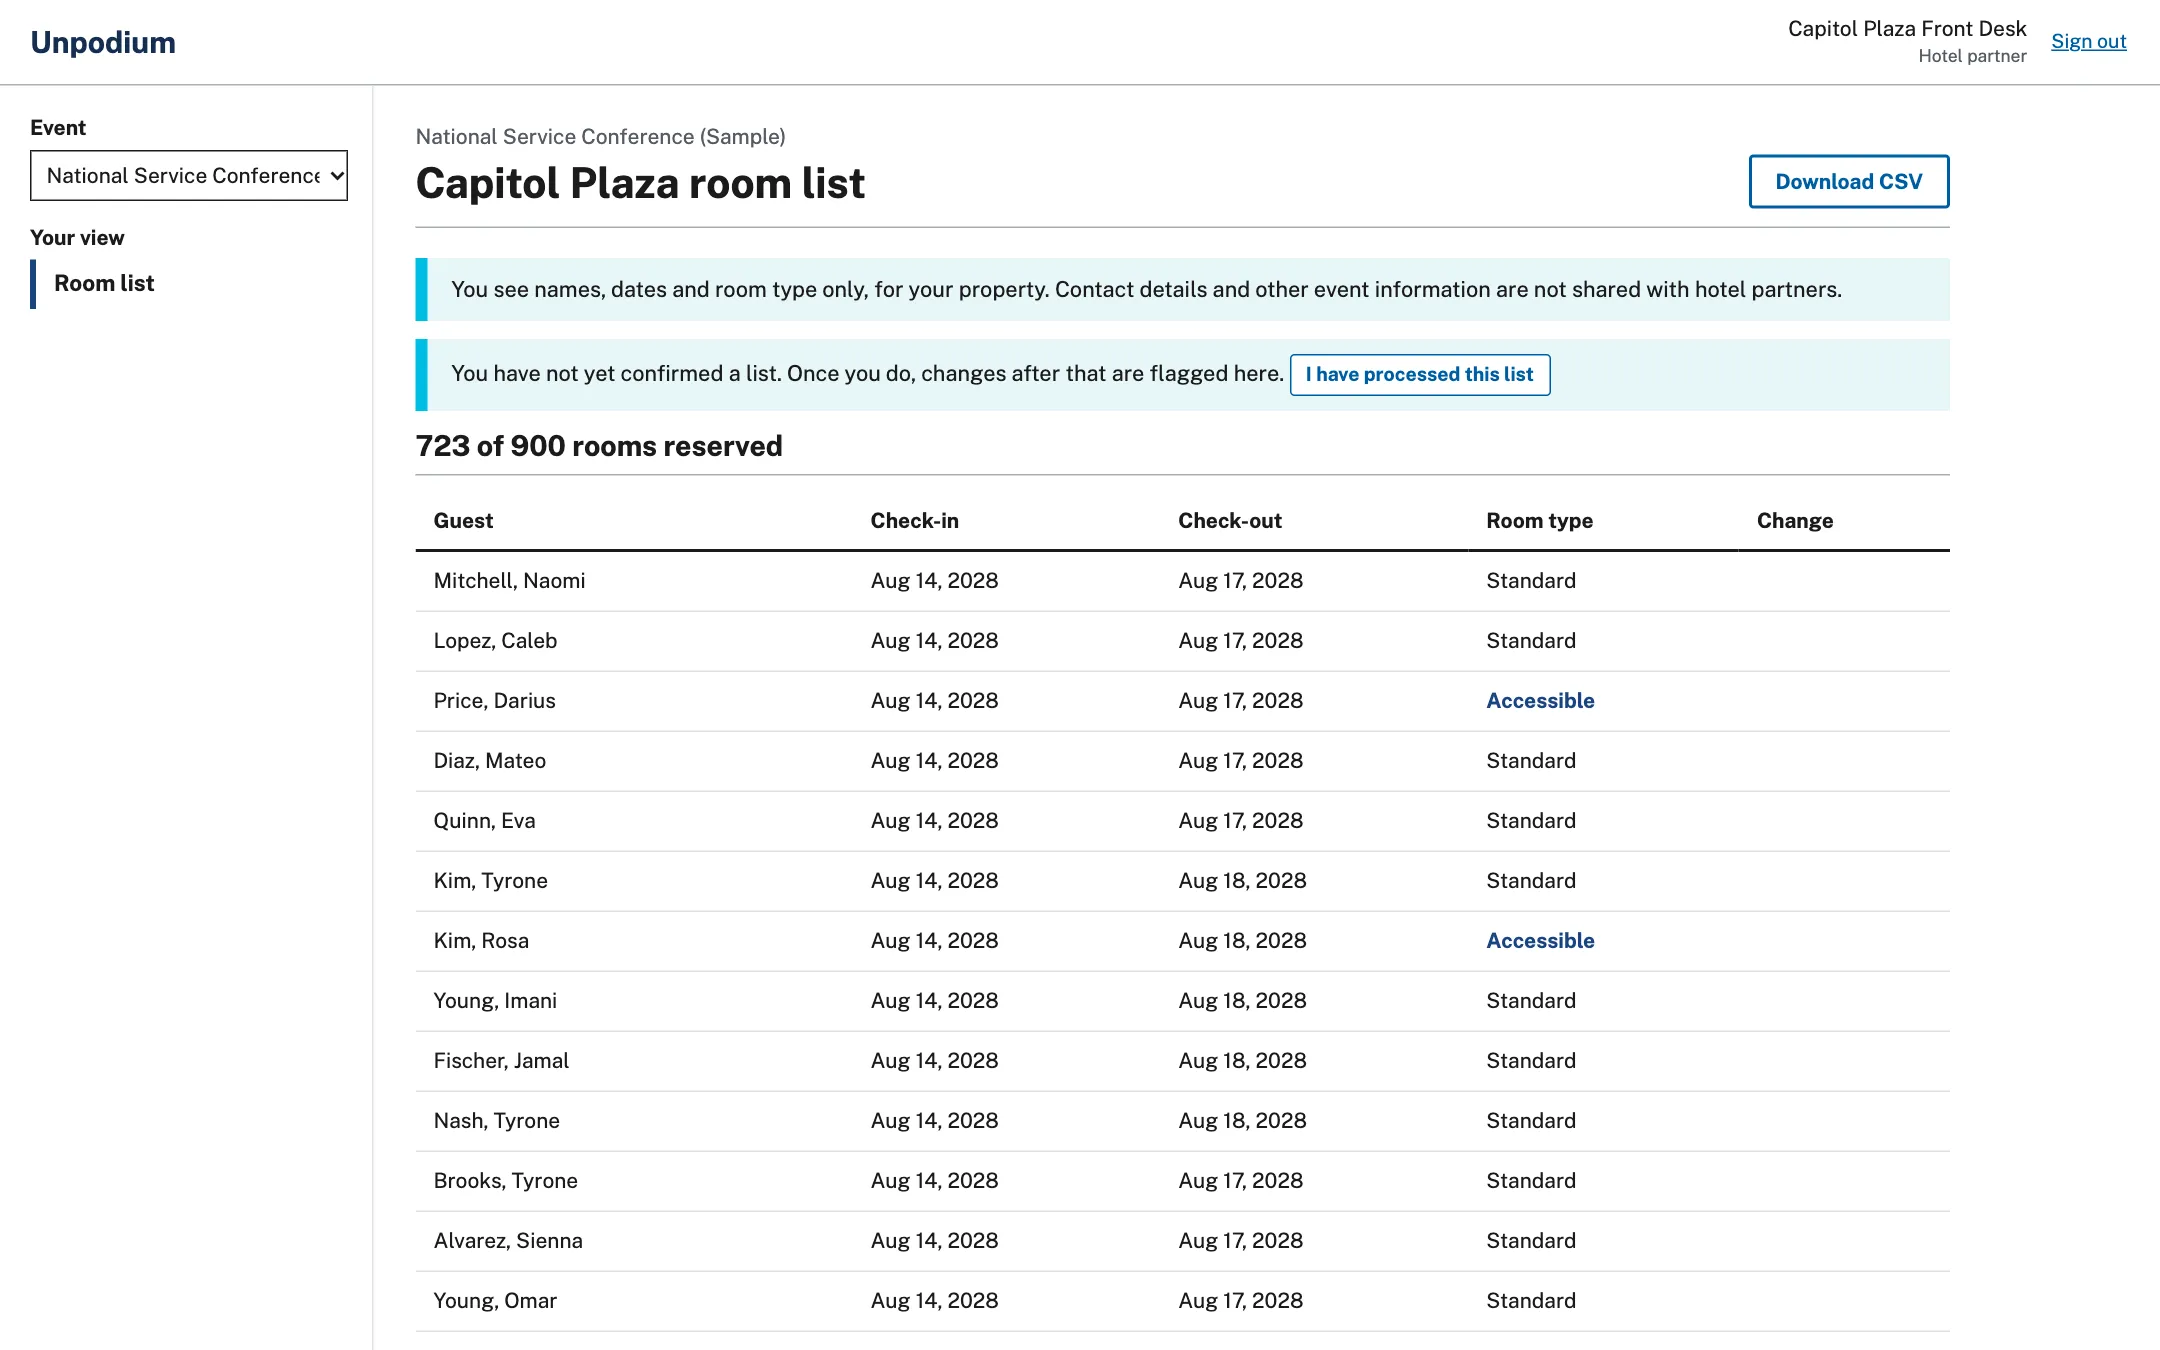Select guest Kim, Tyrone
Screen dimensions: 2160x1350
click(x=490, y=881)
